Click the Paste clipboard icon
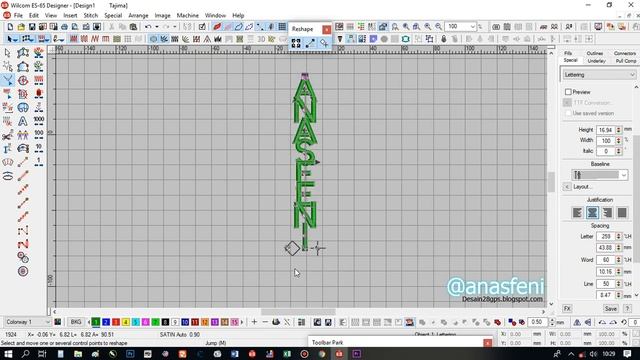Viewport: 640px width, 360px height. click(x=133, y=27)
